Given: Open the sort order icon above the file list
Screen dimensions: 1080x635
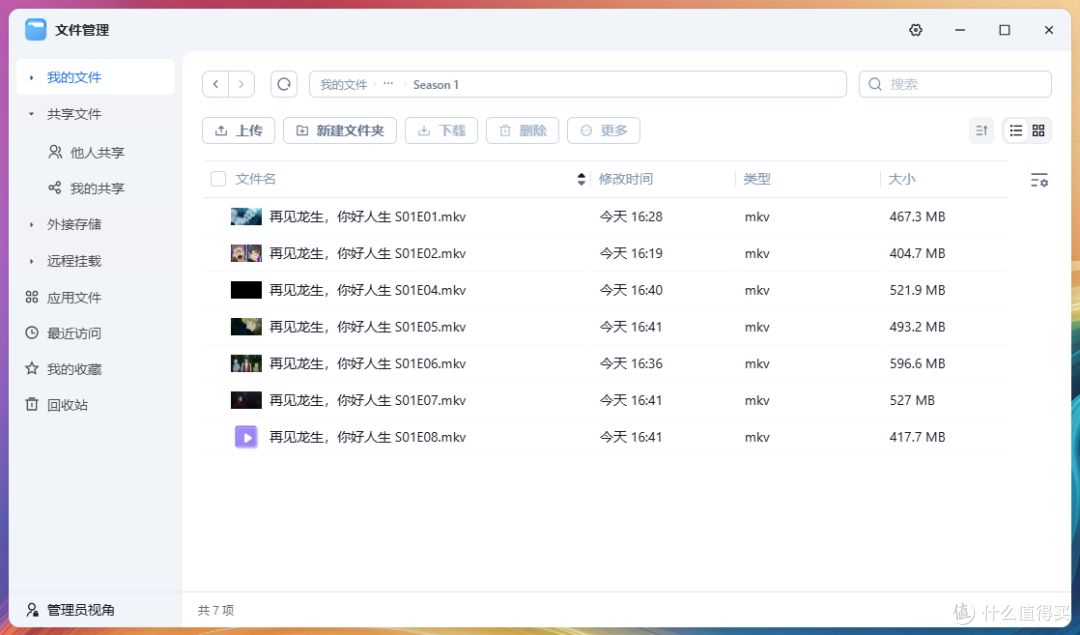Looking at the screenshot, I should point(981,130).
